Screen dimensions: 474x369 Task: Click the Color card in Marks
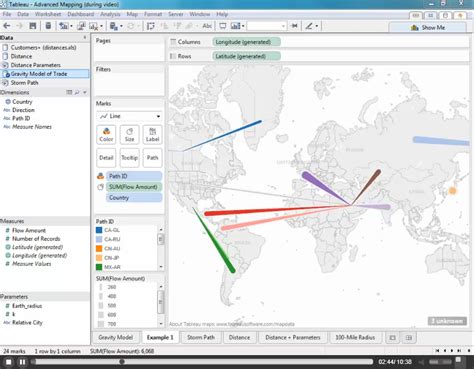(106, 135)
